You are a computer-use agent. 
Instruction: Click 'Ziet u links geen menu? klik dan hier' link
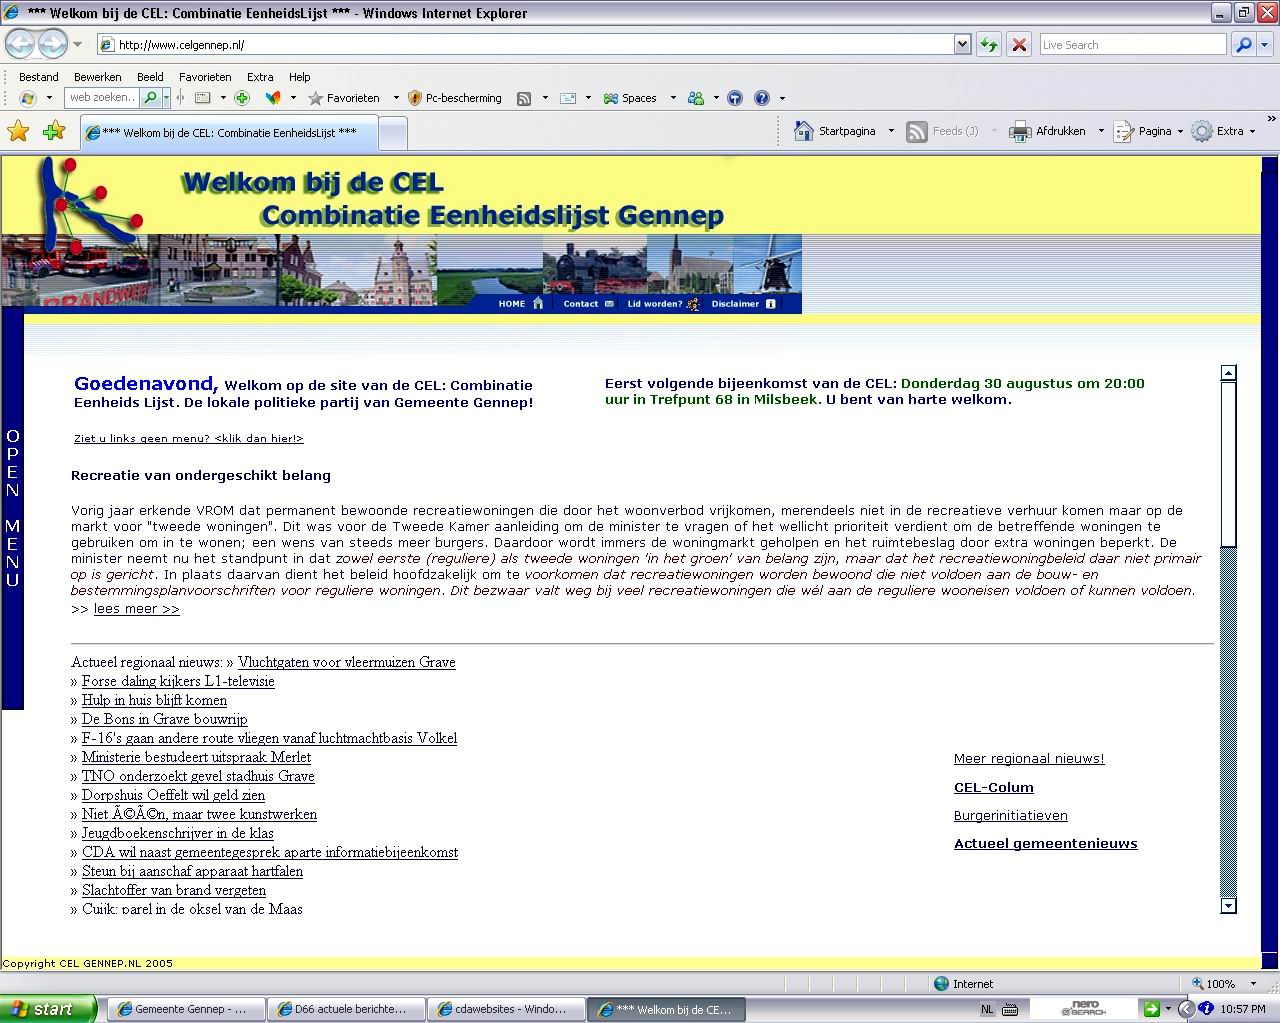(189, 438)
